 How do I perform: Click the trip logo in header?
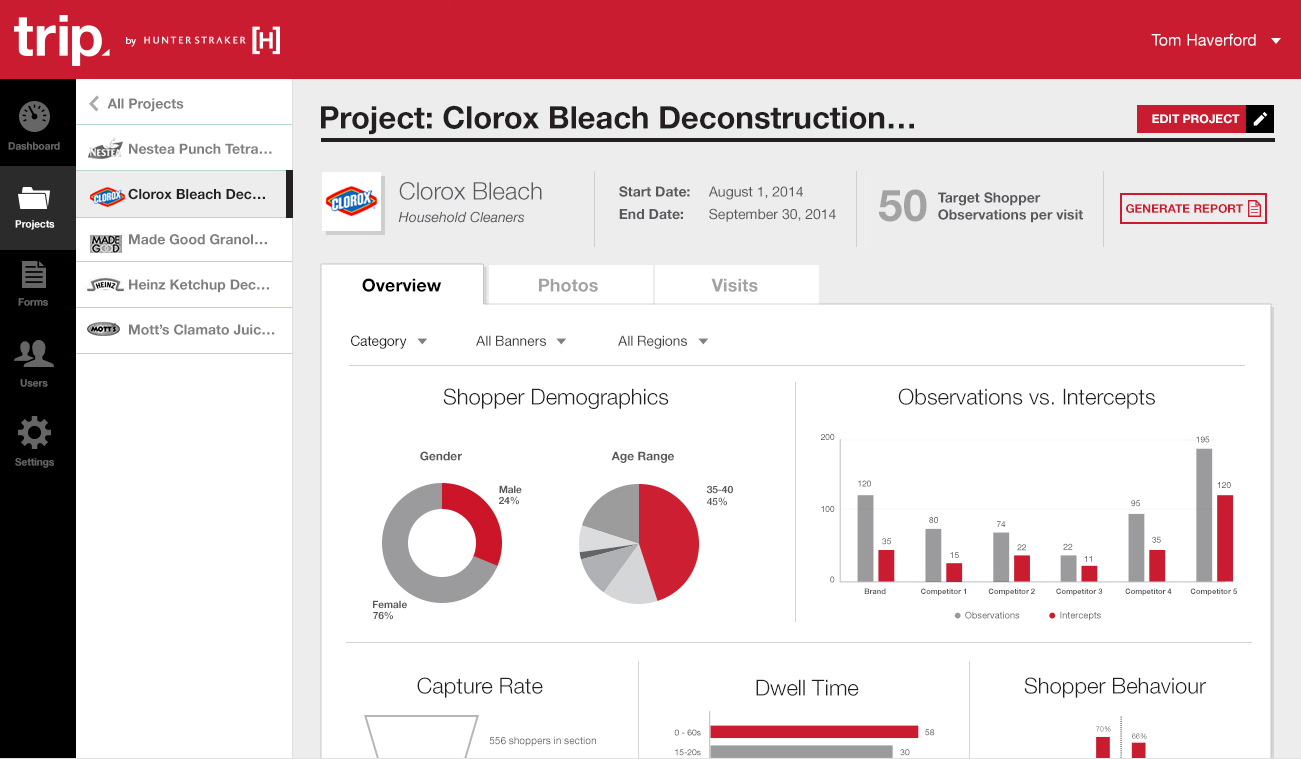click(61, 40)
